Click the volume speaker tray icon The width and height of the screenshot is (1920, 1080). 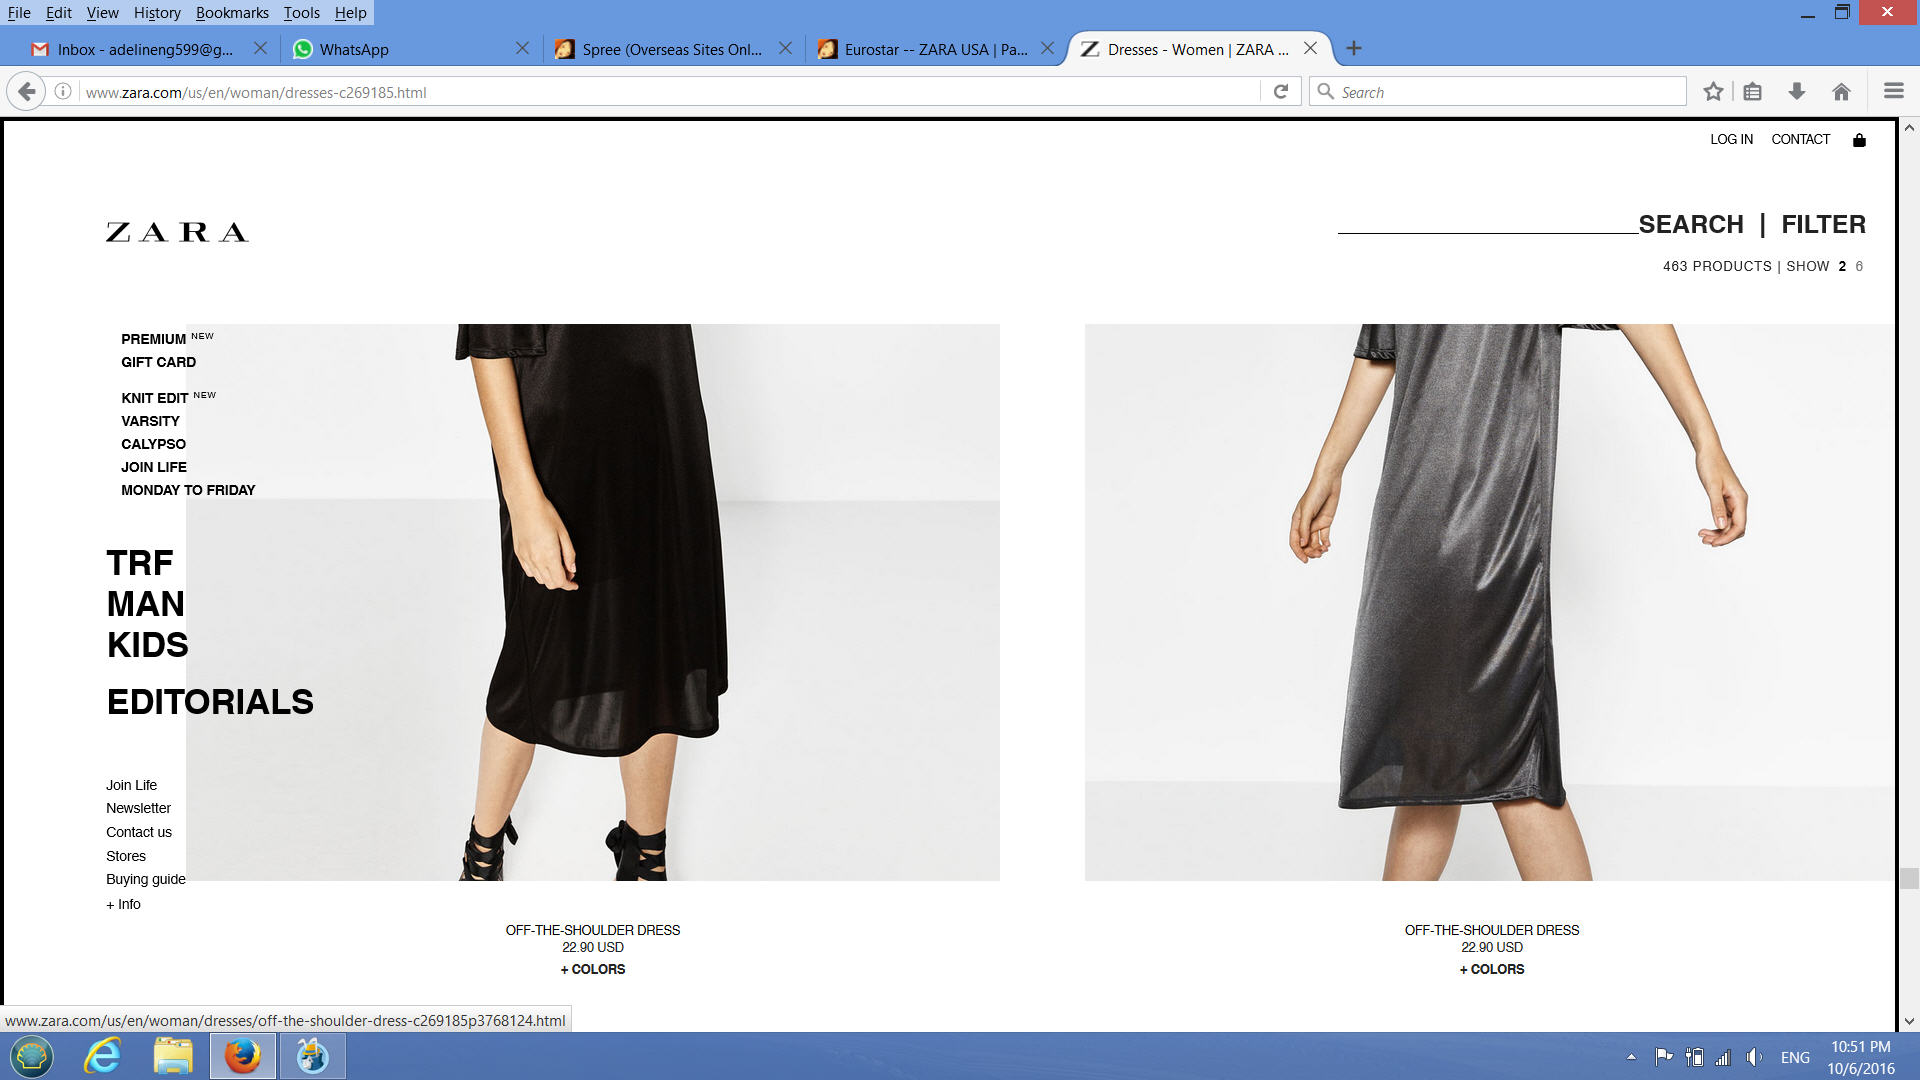pyautogui.click(x=1753, y=1057)
